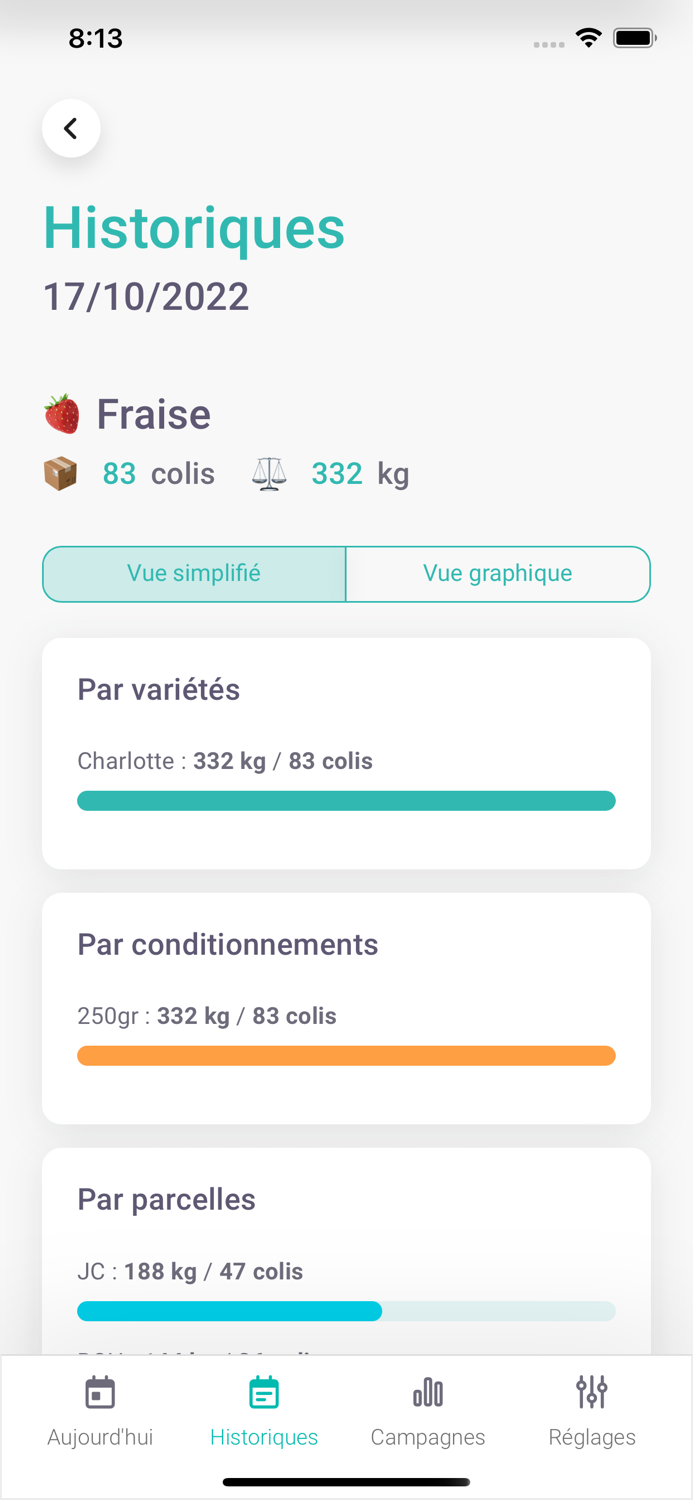Click the weighing scale icon near 332 kg
The width and height of the screenshot is (693, 1500).
[x=269, y=473]
